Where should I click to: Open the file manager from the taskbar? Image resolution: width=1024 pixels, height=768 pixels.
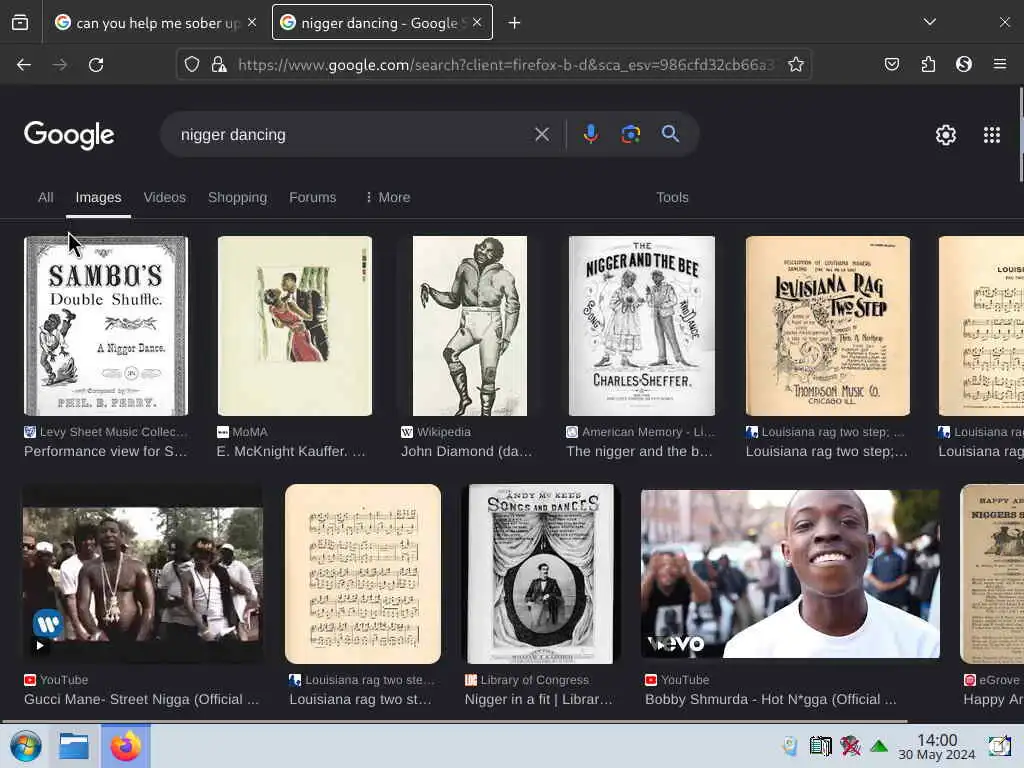coord(74,746)
